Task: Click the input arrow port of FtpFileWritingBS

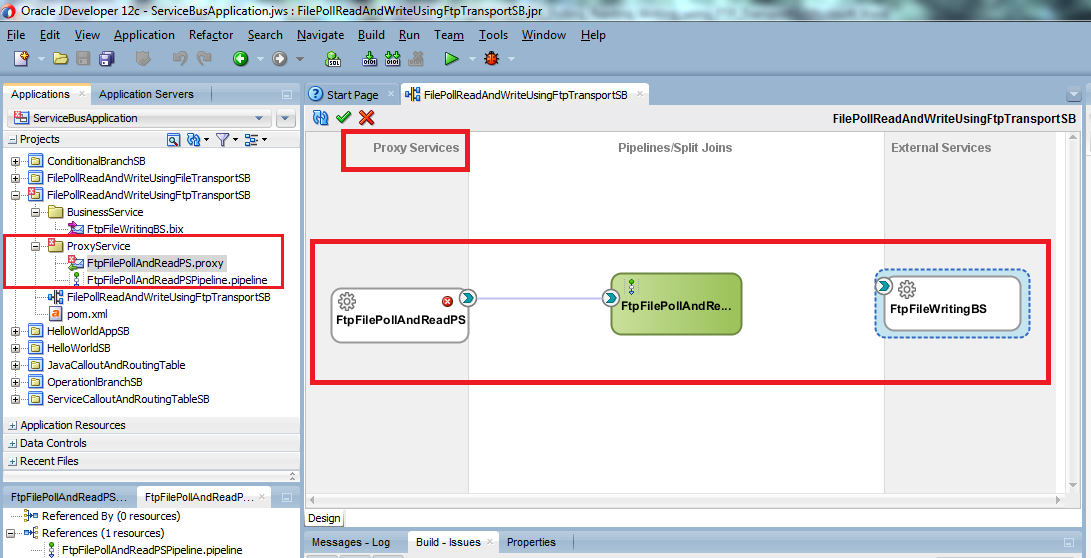Action: coord(884,286)
